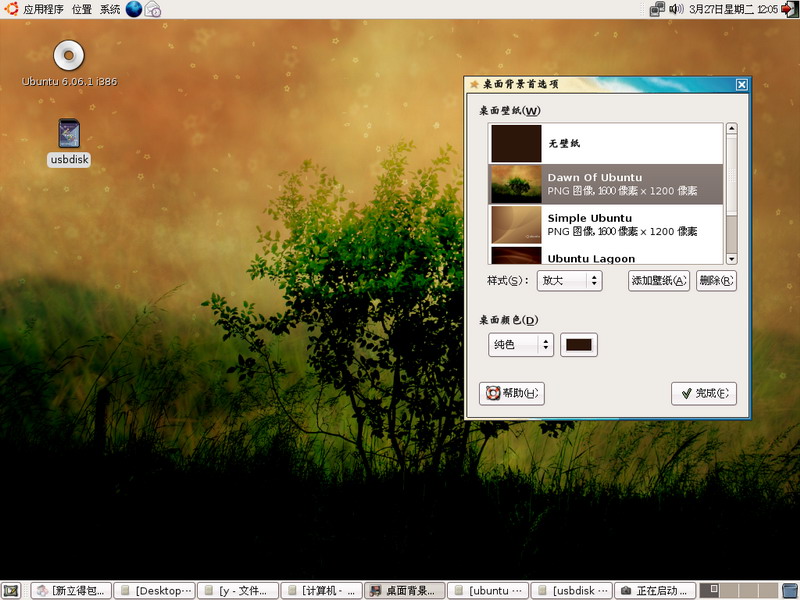
Task: Click the 帮助 (Help) button
Action: [x=512, y=393]
